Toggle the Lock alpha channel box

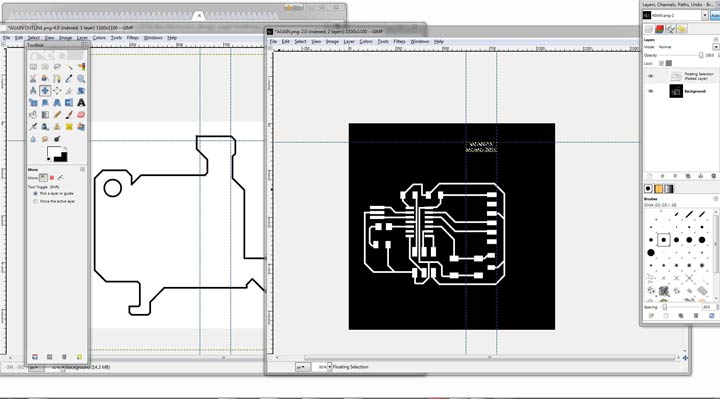click(x=669, y=63)
